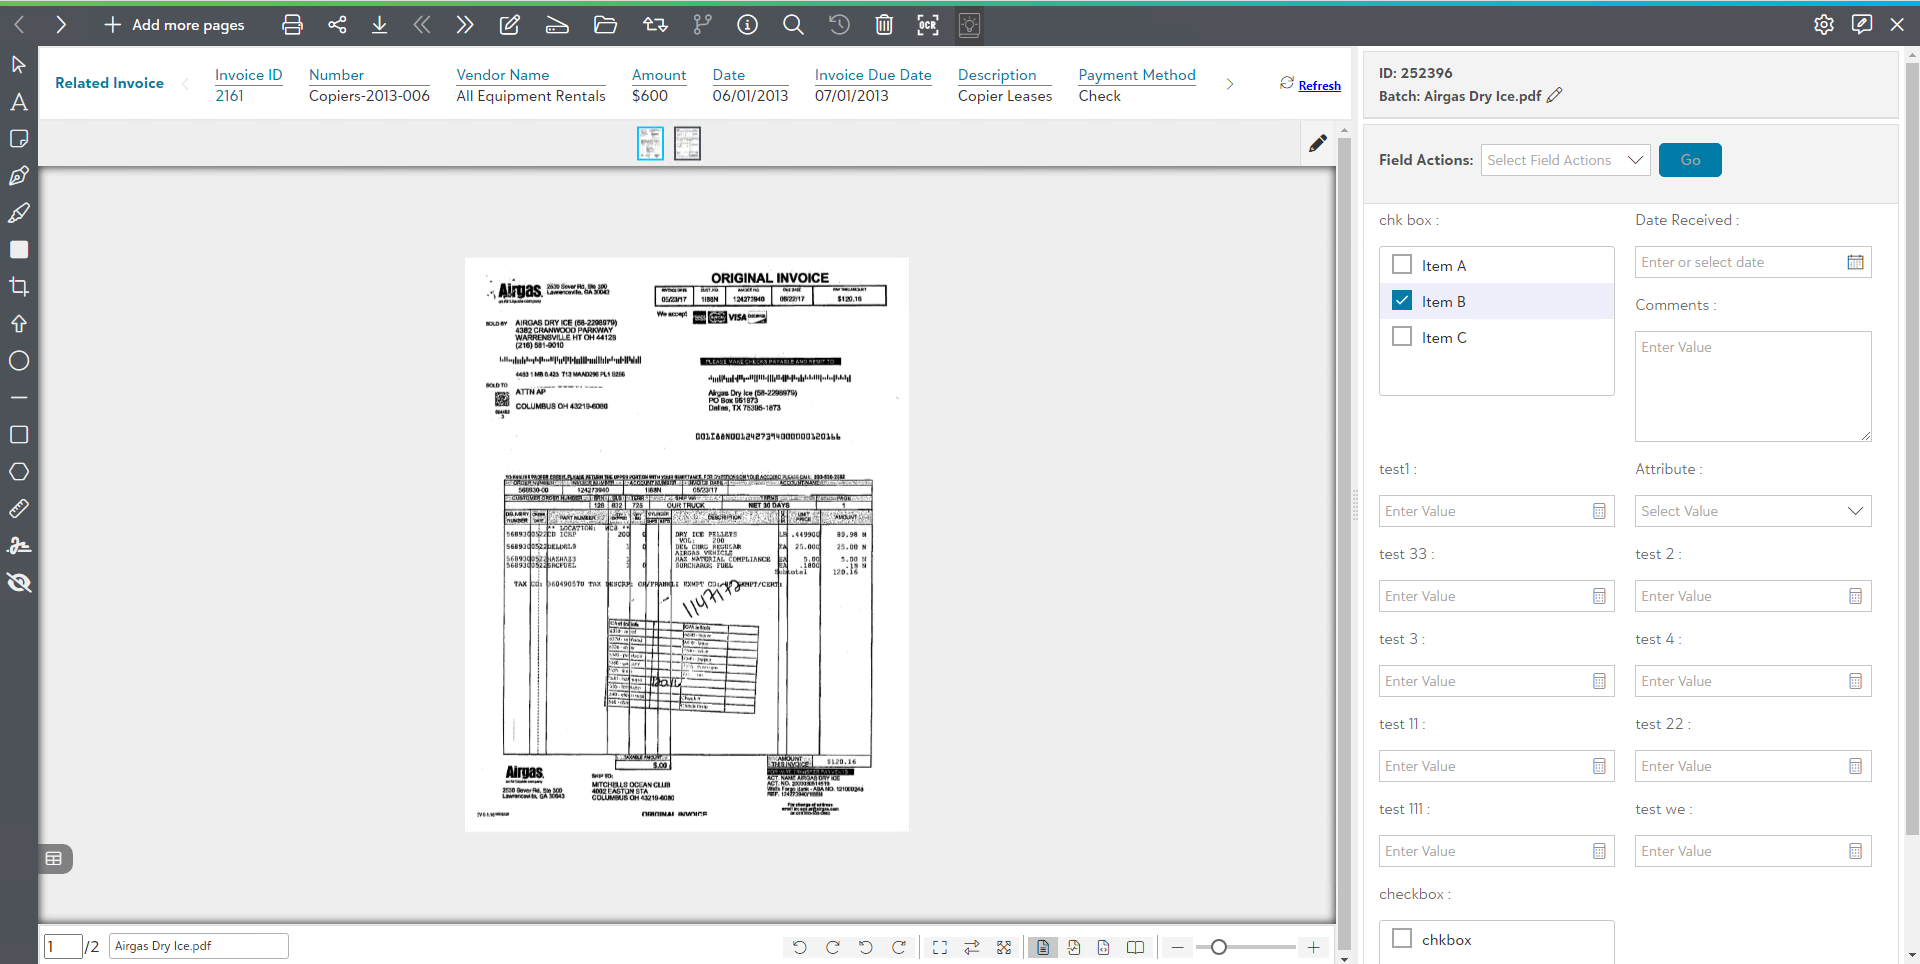The height and width of the screenshot is (964, 1920).
Task: Check the Item A checkbox
Action: tap(1402, 265)
